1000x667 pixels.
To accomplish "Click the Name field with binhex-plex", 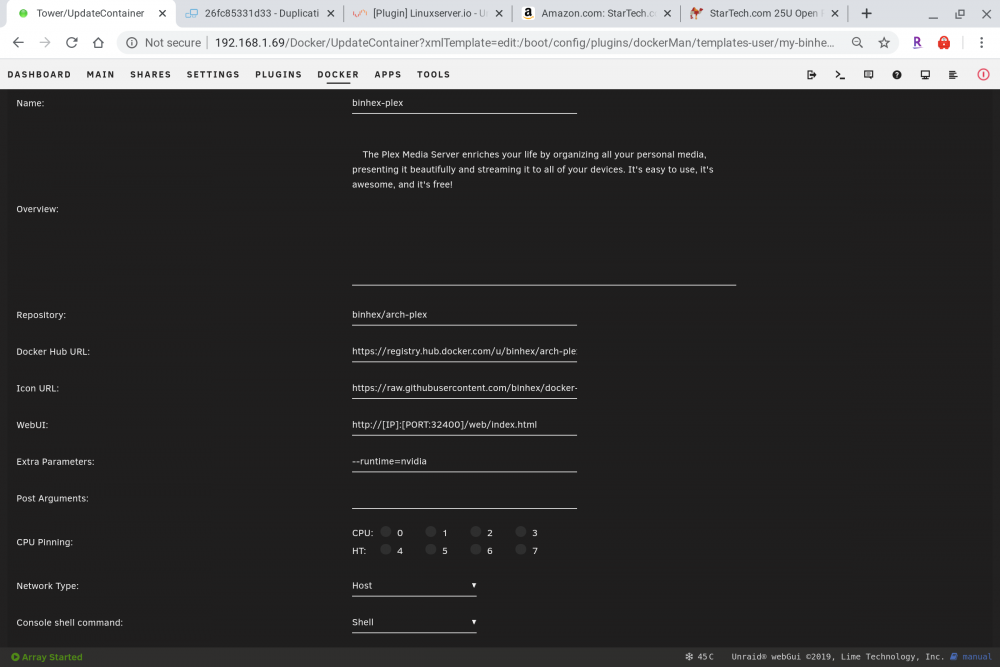I will [x=464, y=103].
